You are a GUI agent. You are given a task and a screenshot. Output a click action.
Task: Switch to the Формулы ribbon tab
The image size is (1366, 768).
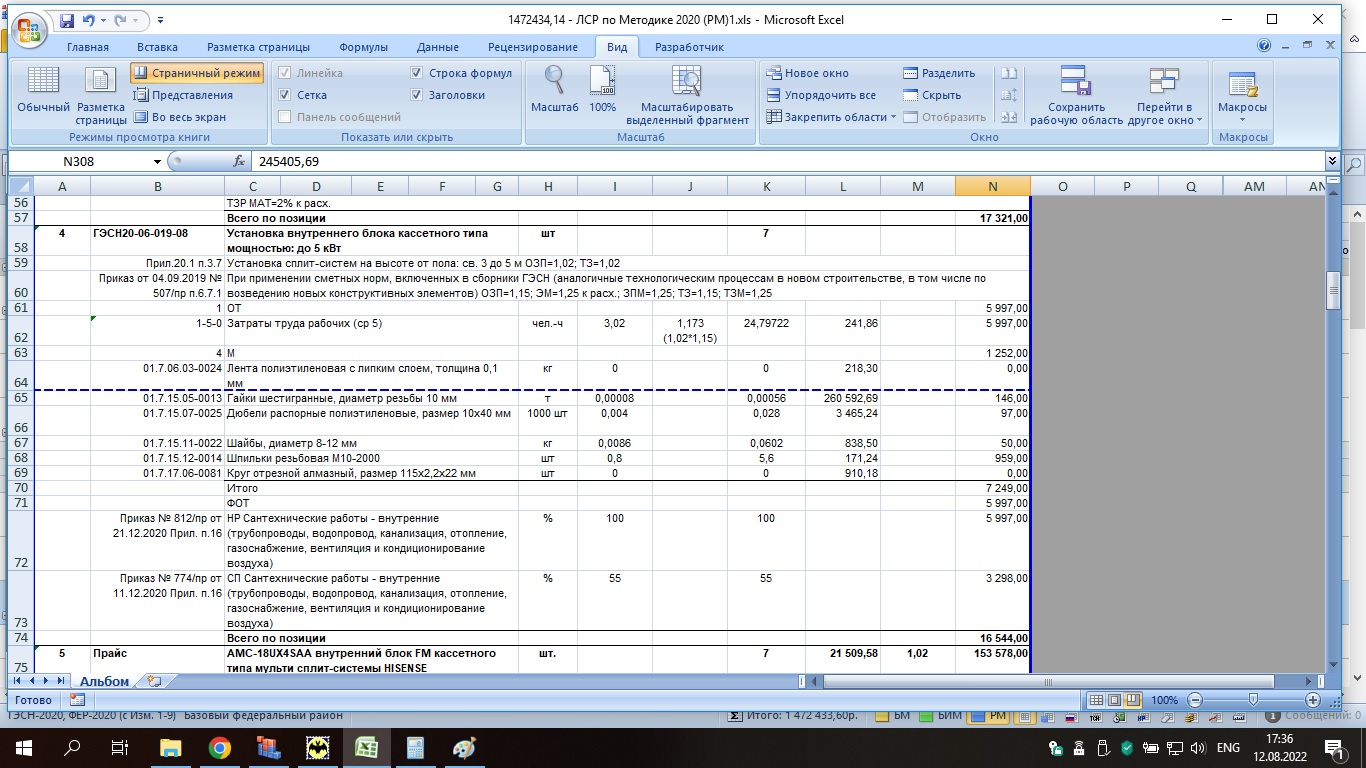(363, 47)
